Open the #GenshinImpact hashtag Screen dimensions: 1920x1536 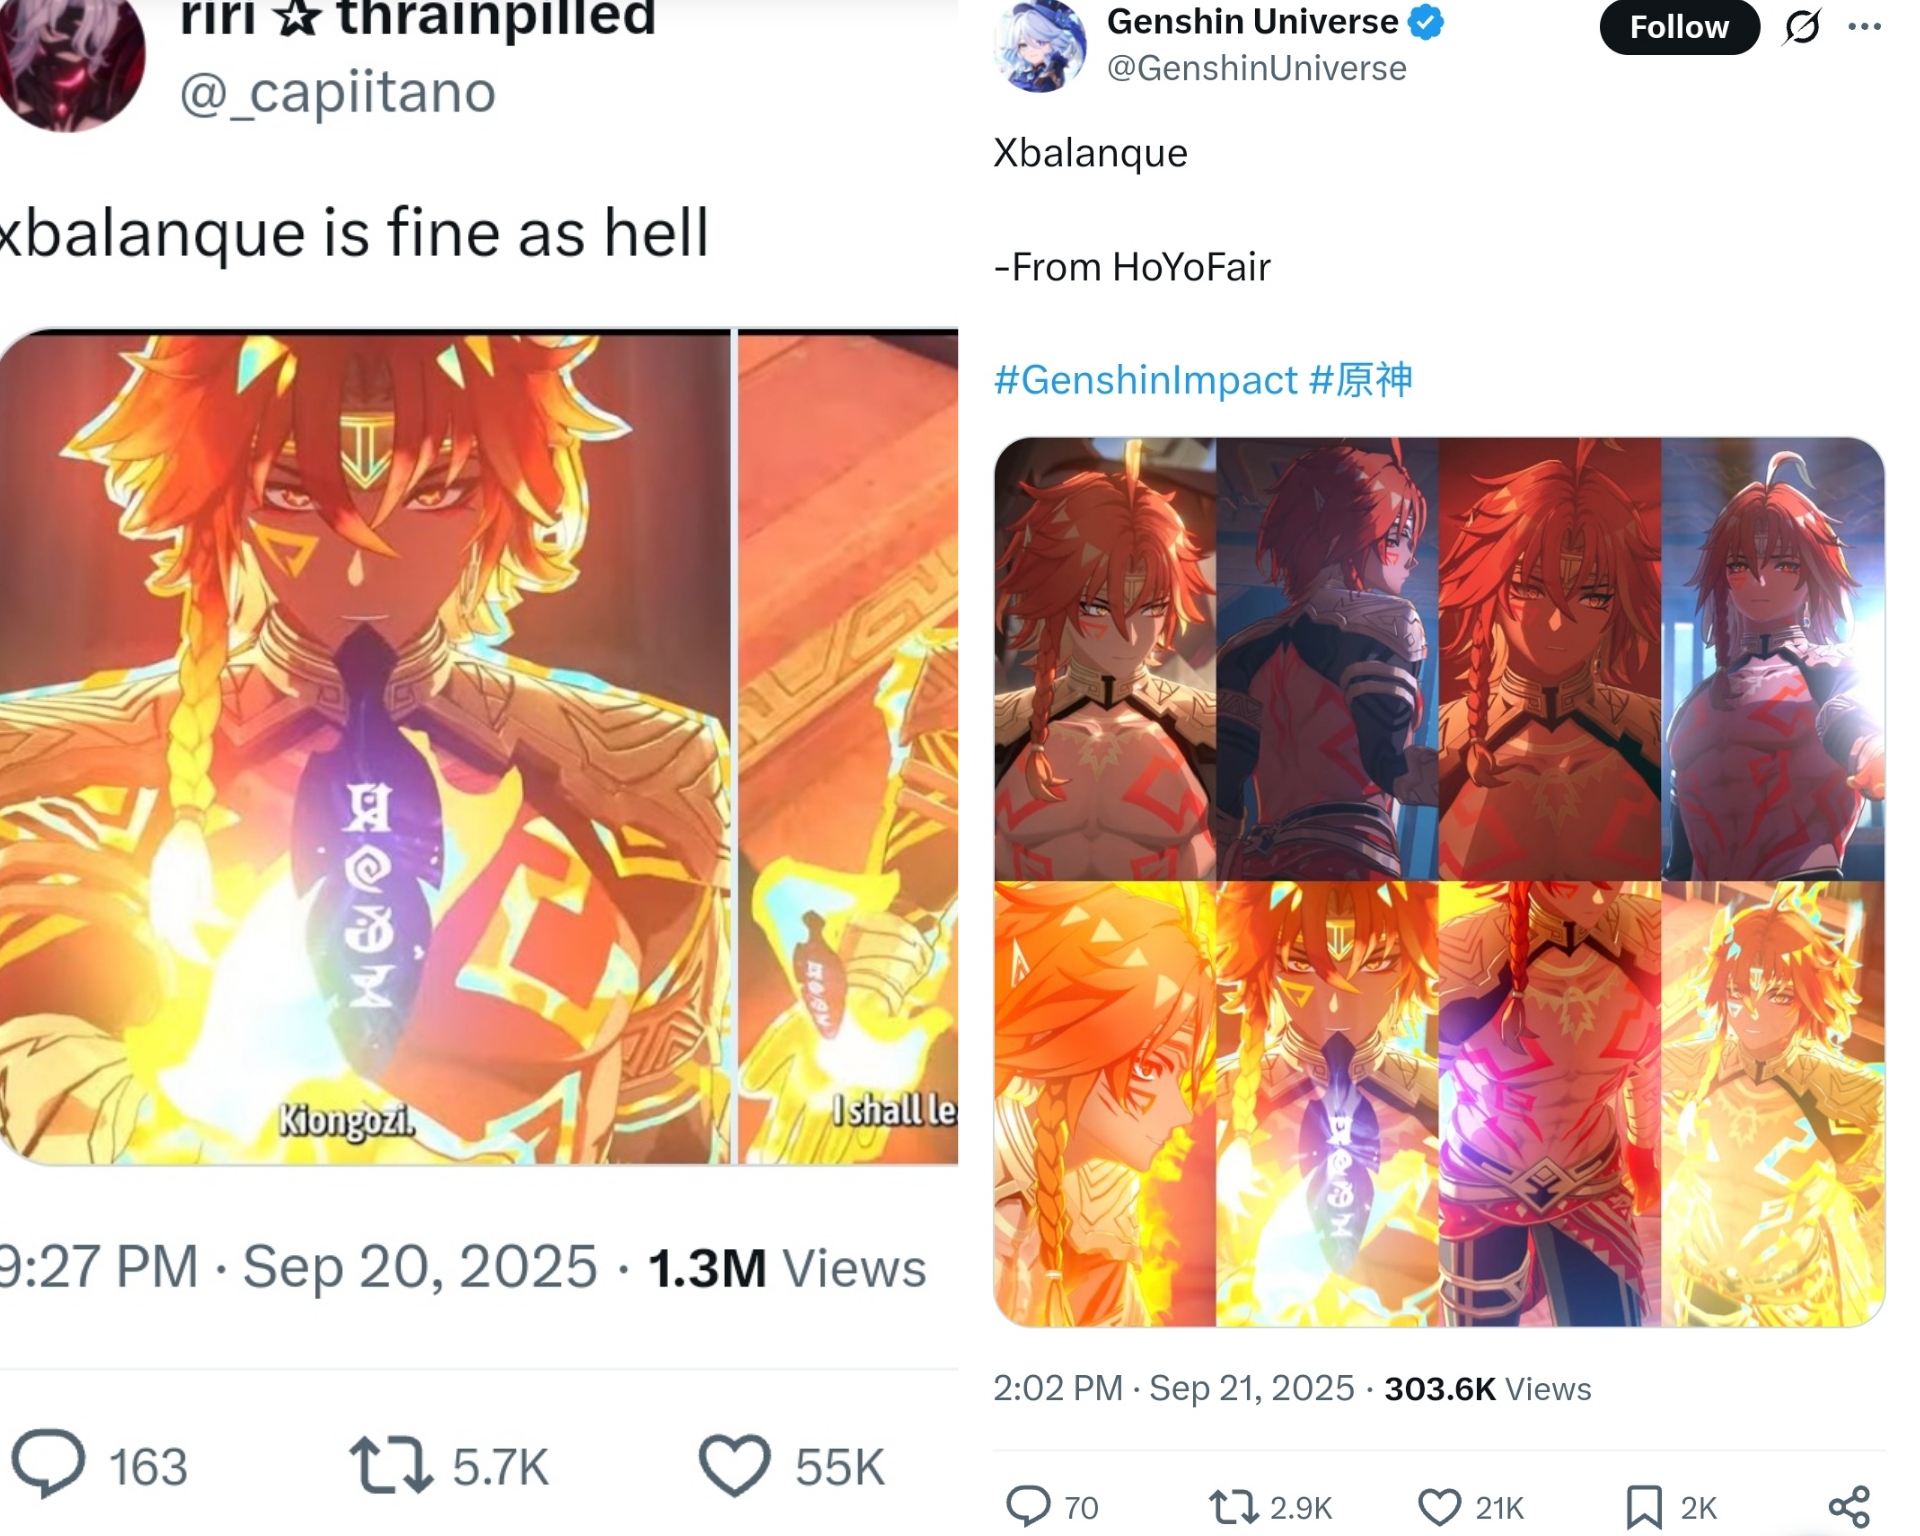[x=1145, y=380]
